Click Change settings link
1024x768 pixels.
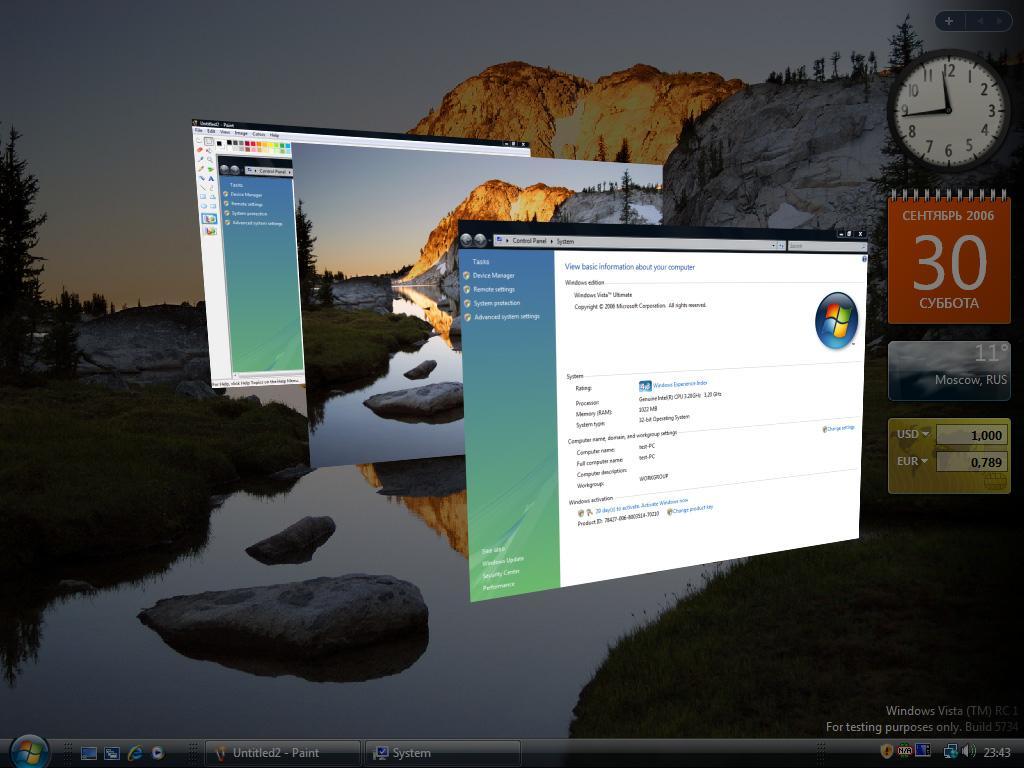click(x=840, y=428)
